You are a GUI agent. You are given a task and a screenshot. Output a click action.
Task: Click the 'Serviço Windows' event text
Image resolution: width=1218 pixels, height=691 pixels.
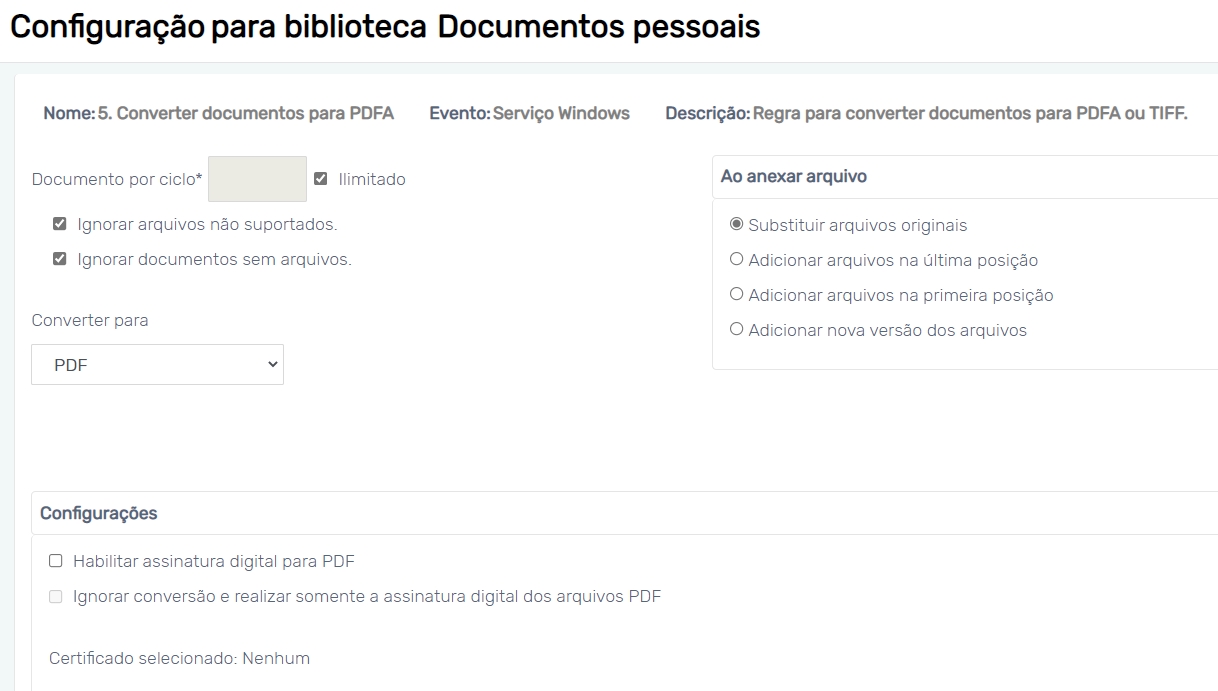(561, 113)
